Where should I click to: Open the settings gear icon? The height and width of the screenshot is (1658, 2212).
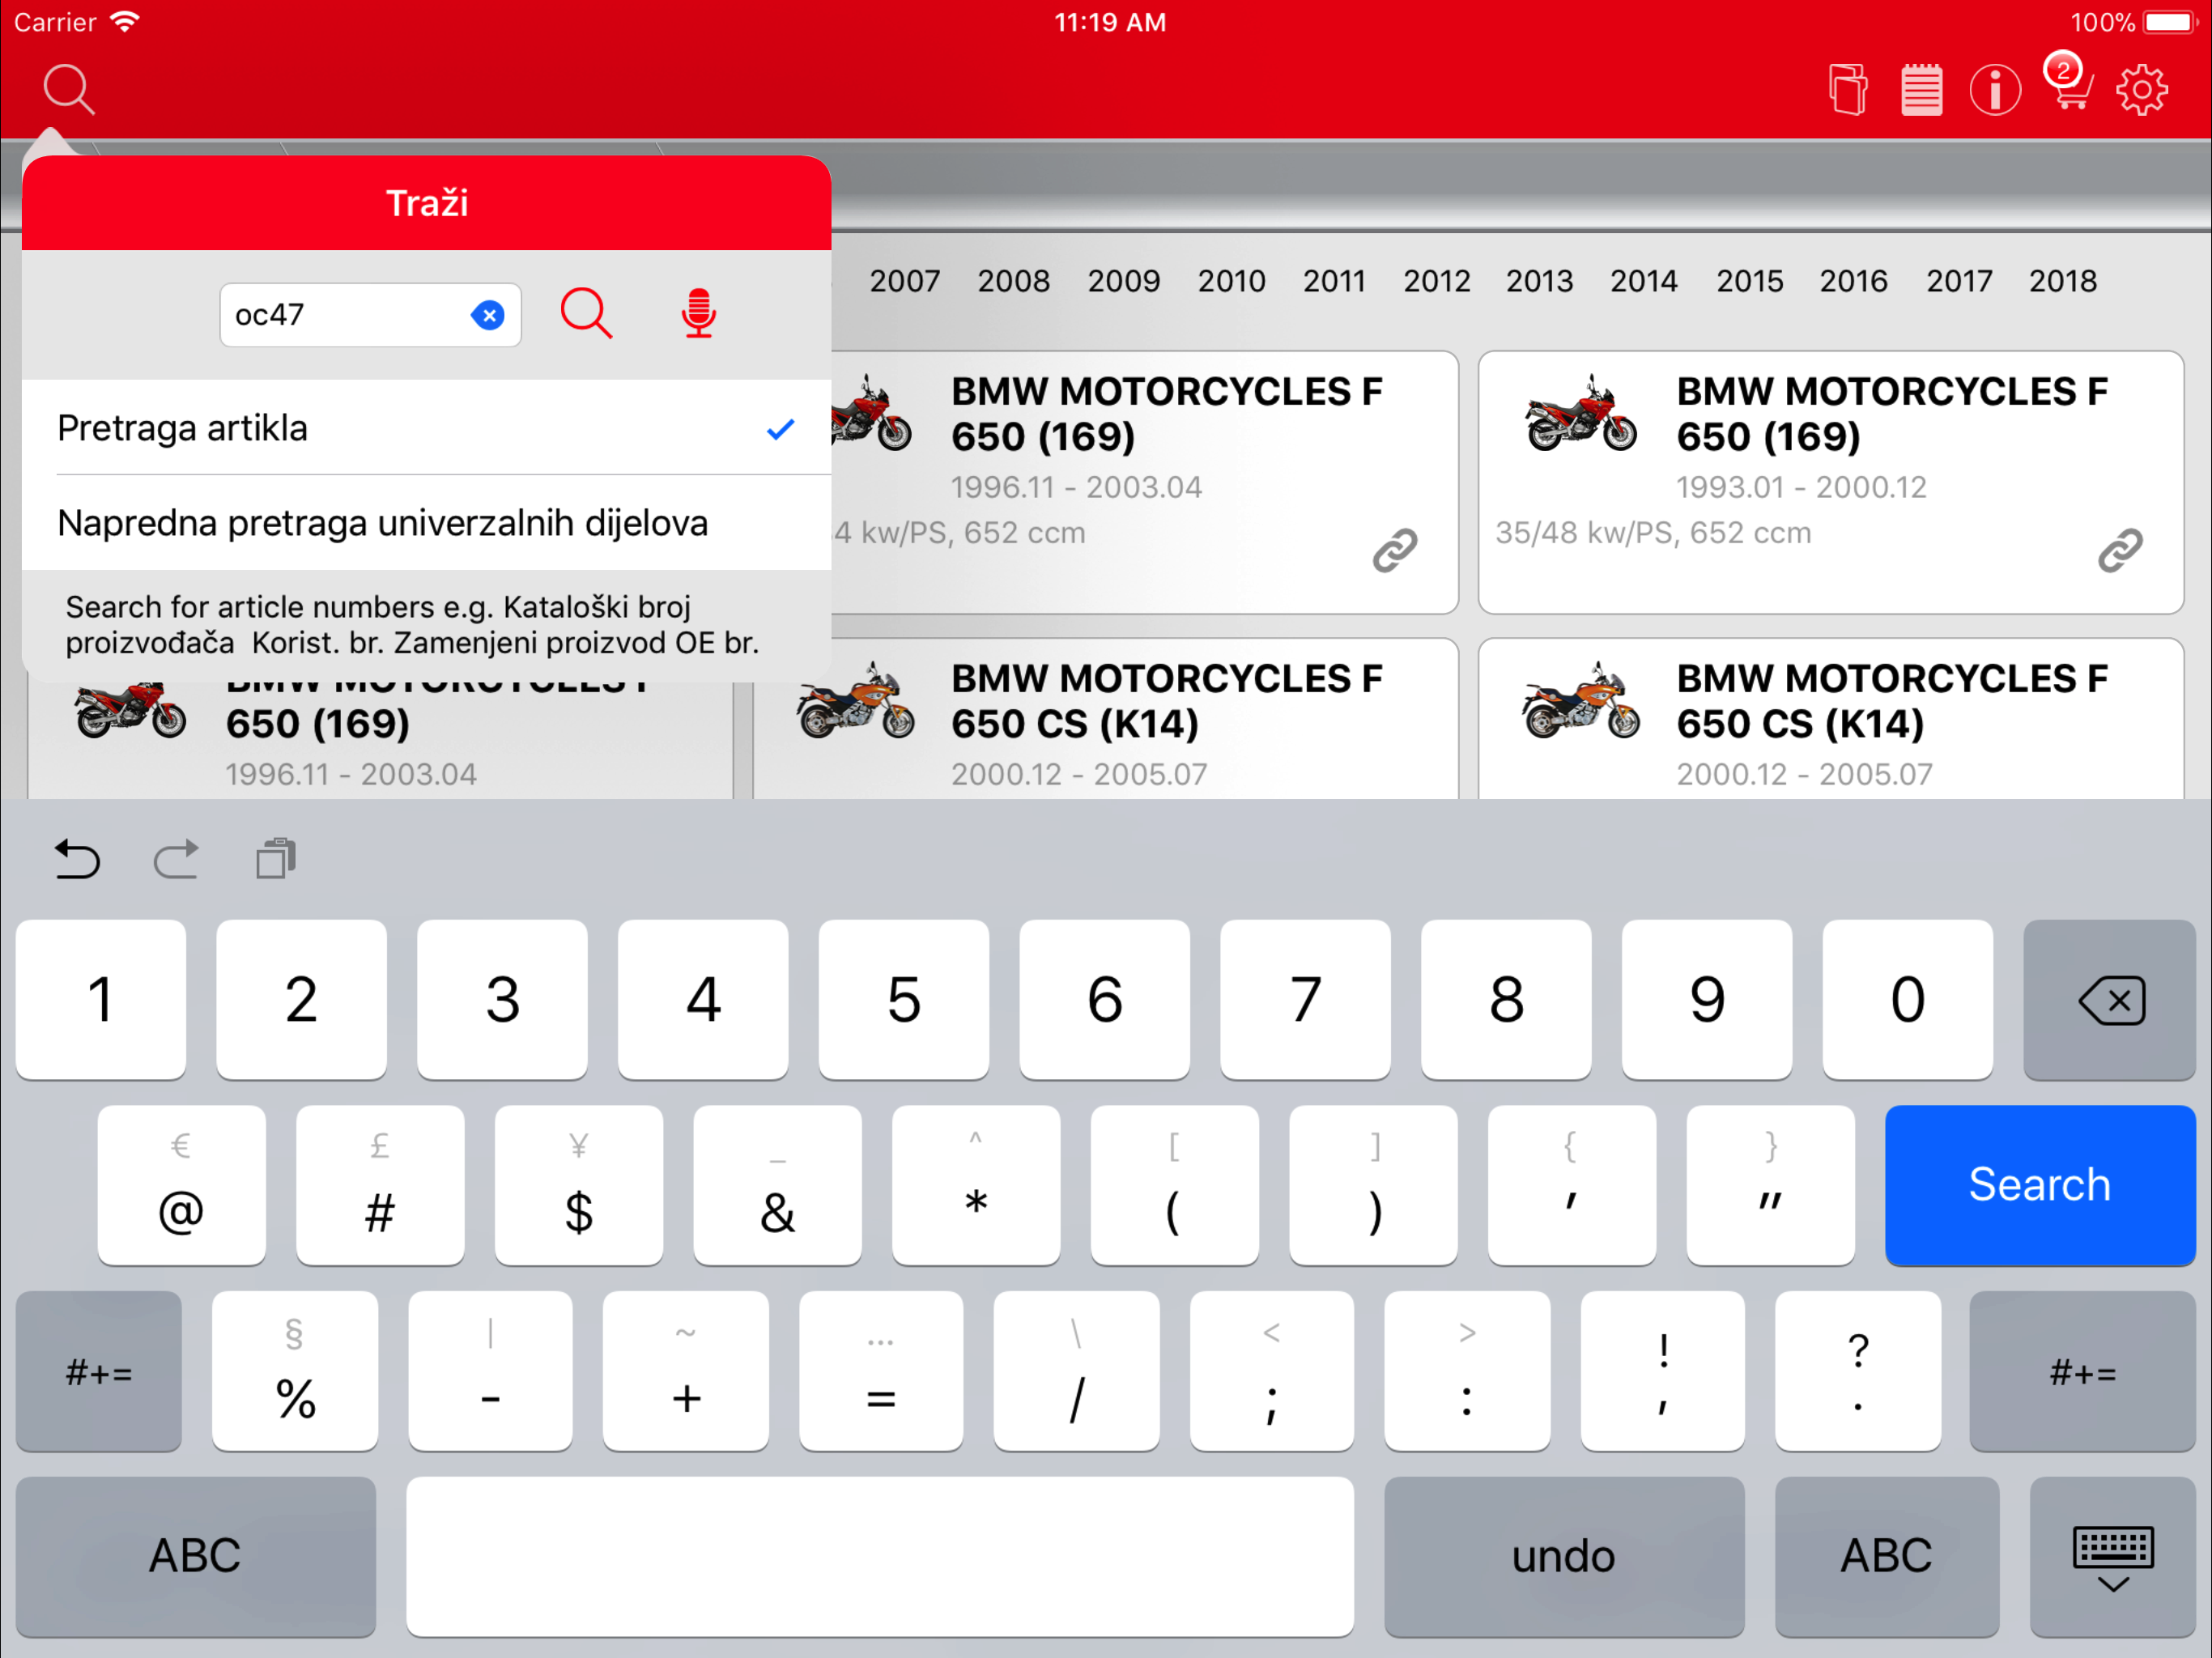2141,90
